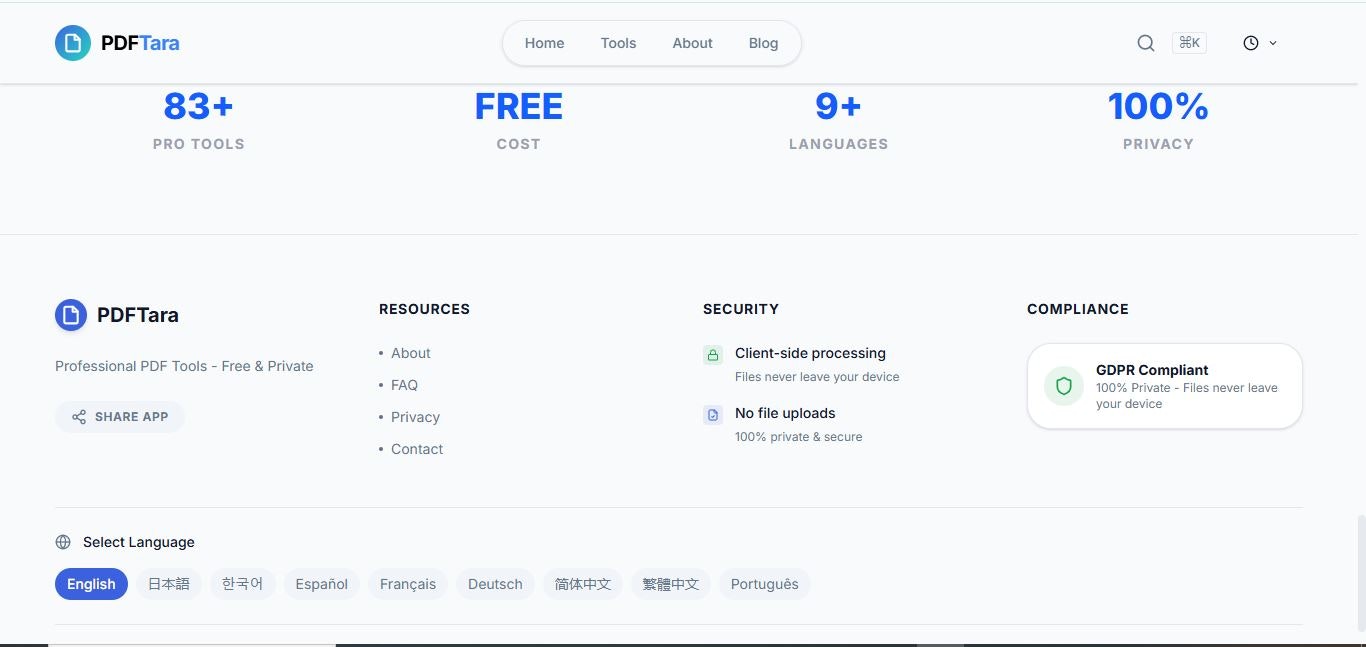This screenshot has width=1366, height=647.
Task: Open the ⌘K shortcut badge
Action: point(1189,42)
